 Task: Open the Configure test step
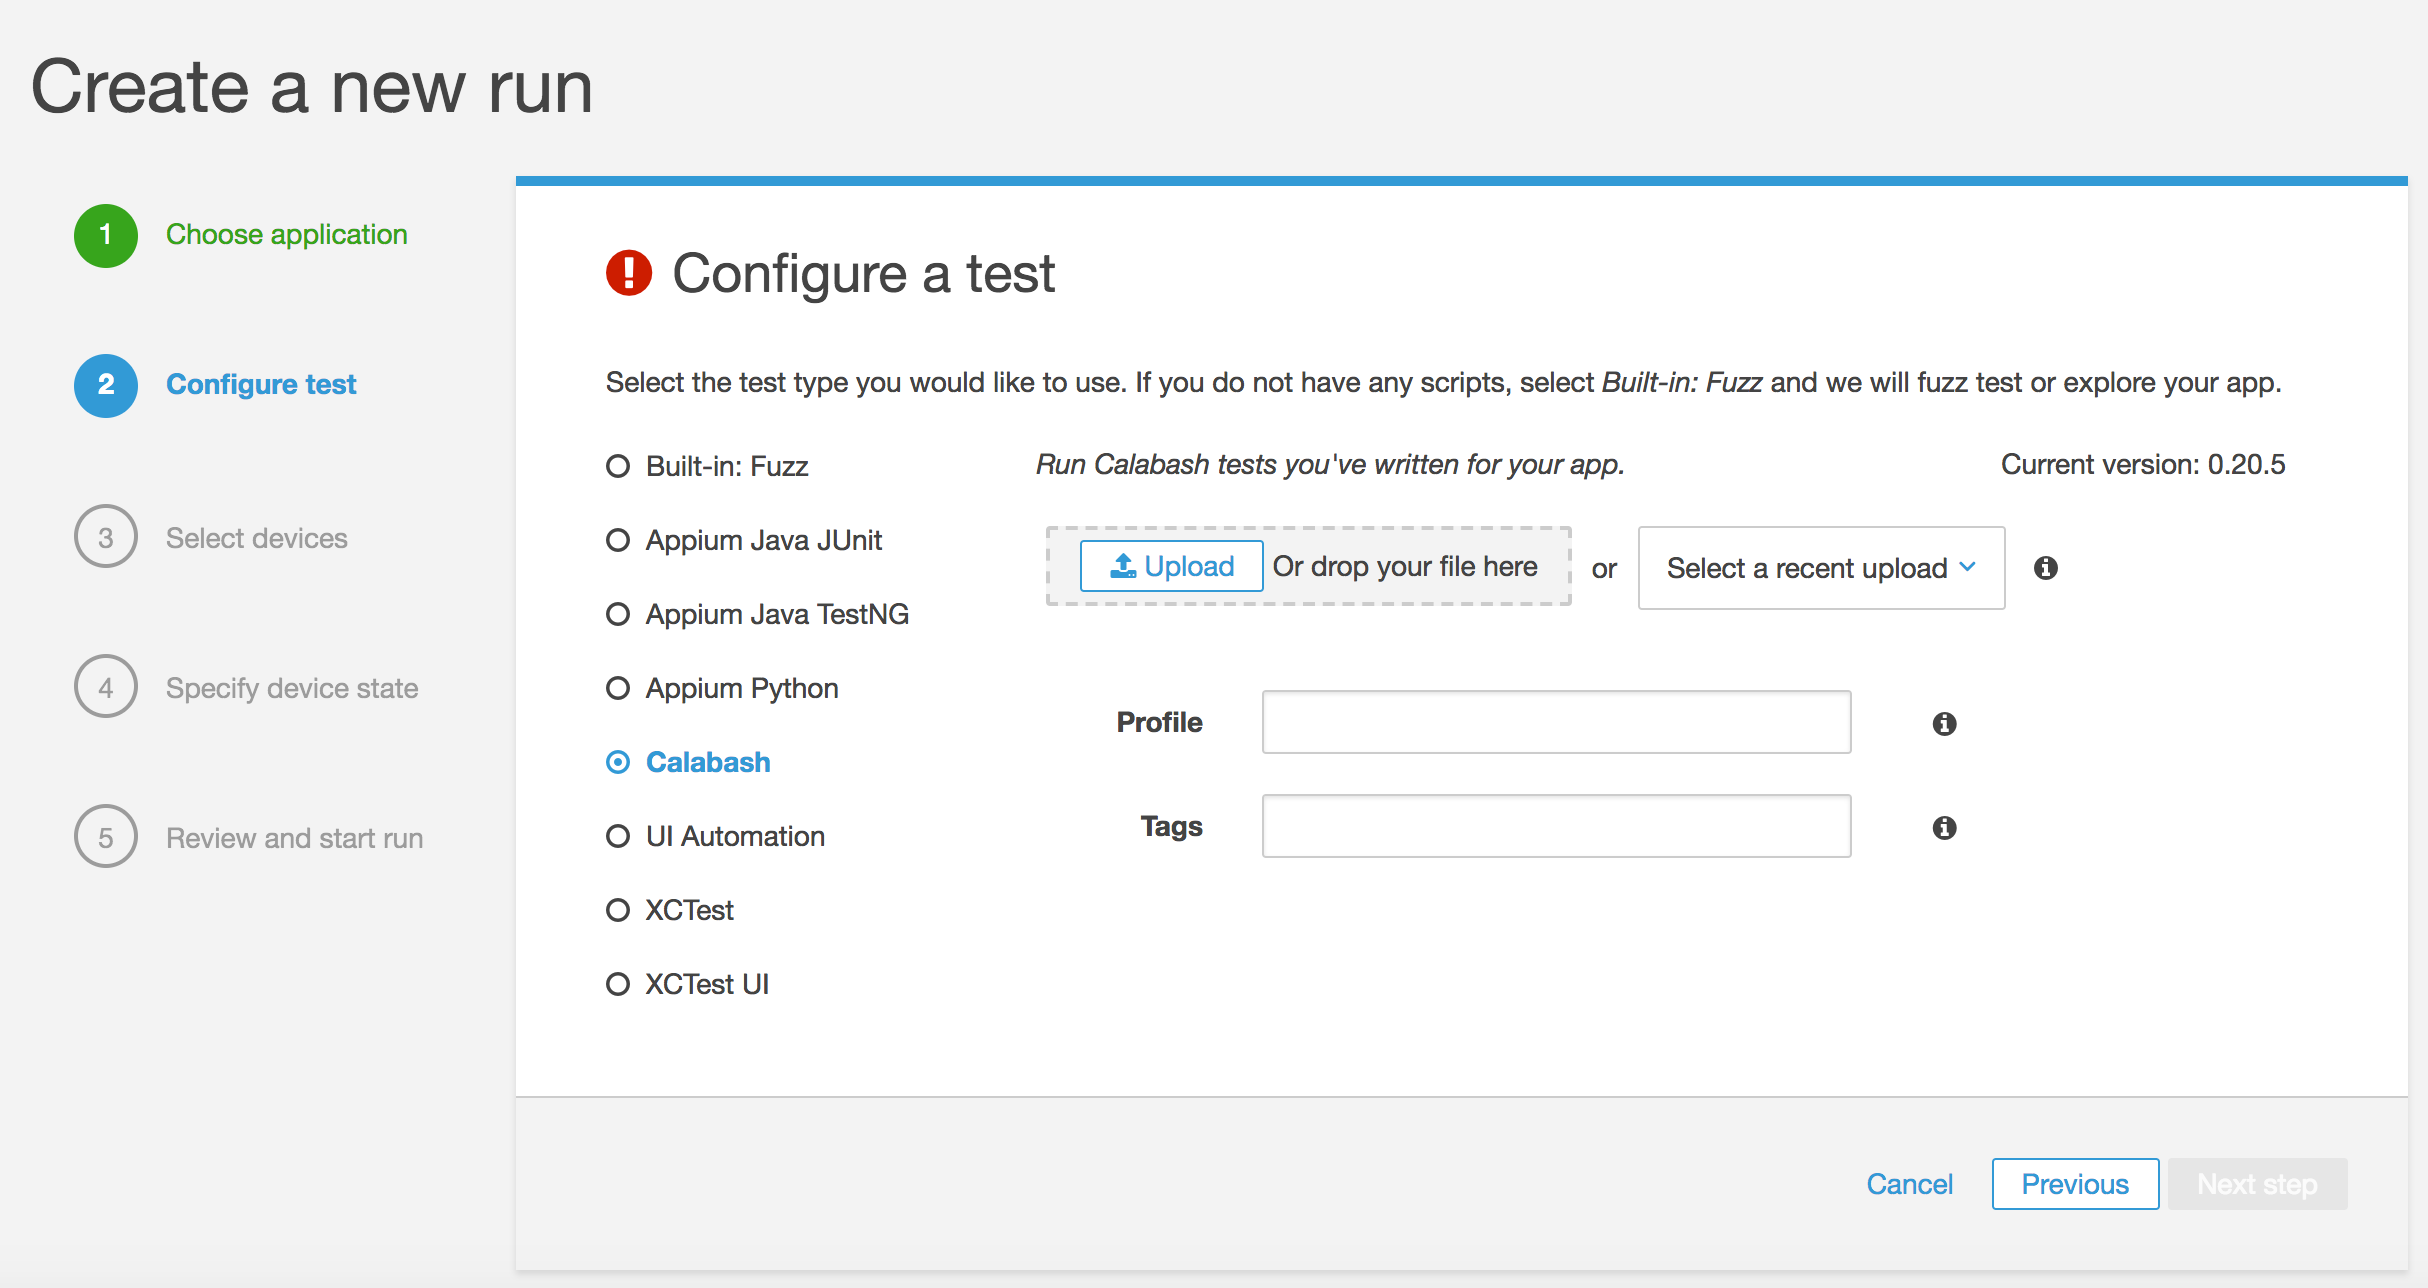point(261,385)
